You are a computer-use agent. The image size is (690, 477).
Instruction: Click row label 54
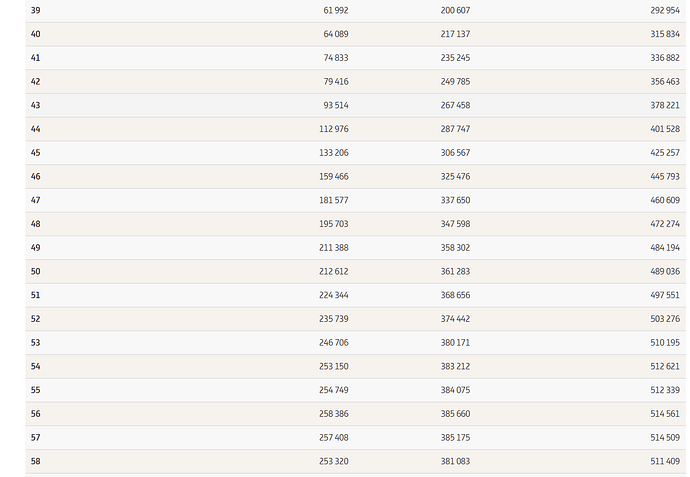click(36, 366)
